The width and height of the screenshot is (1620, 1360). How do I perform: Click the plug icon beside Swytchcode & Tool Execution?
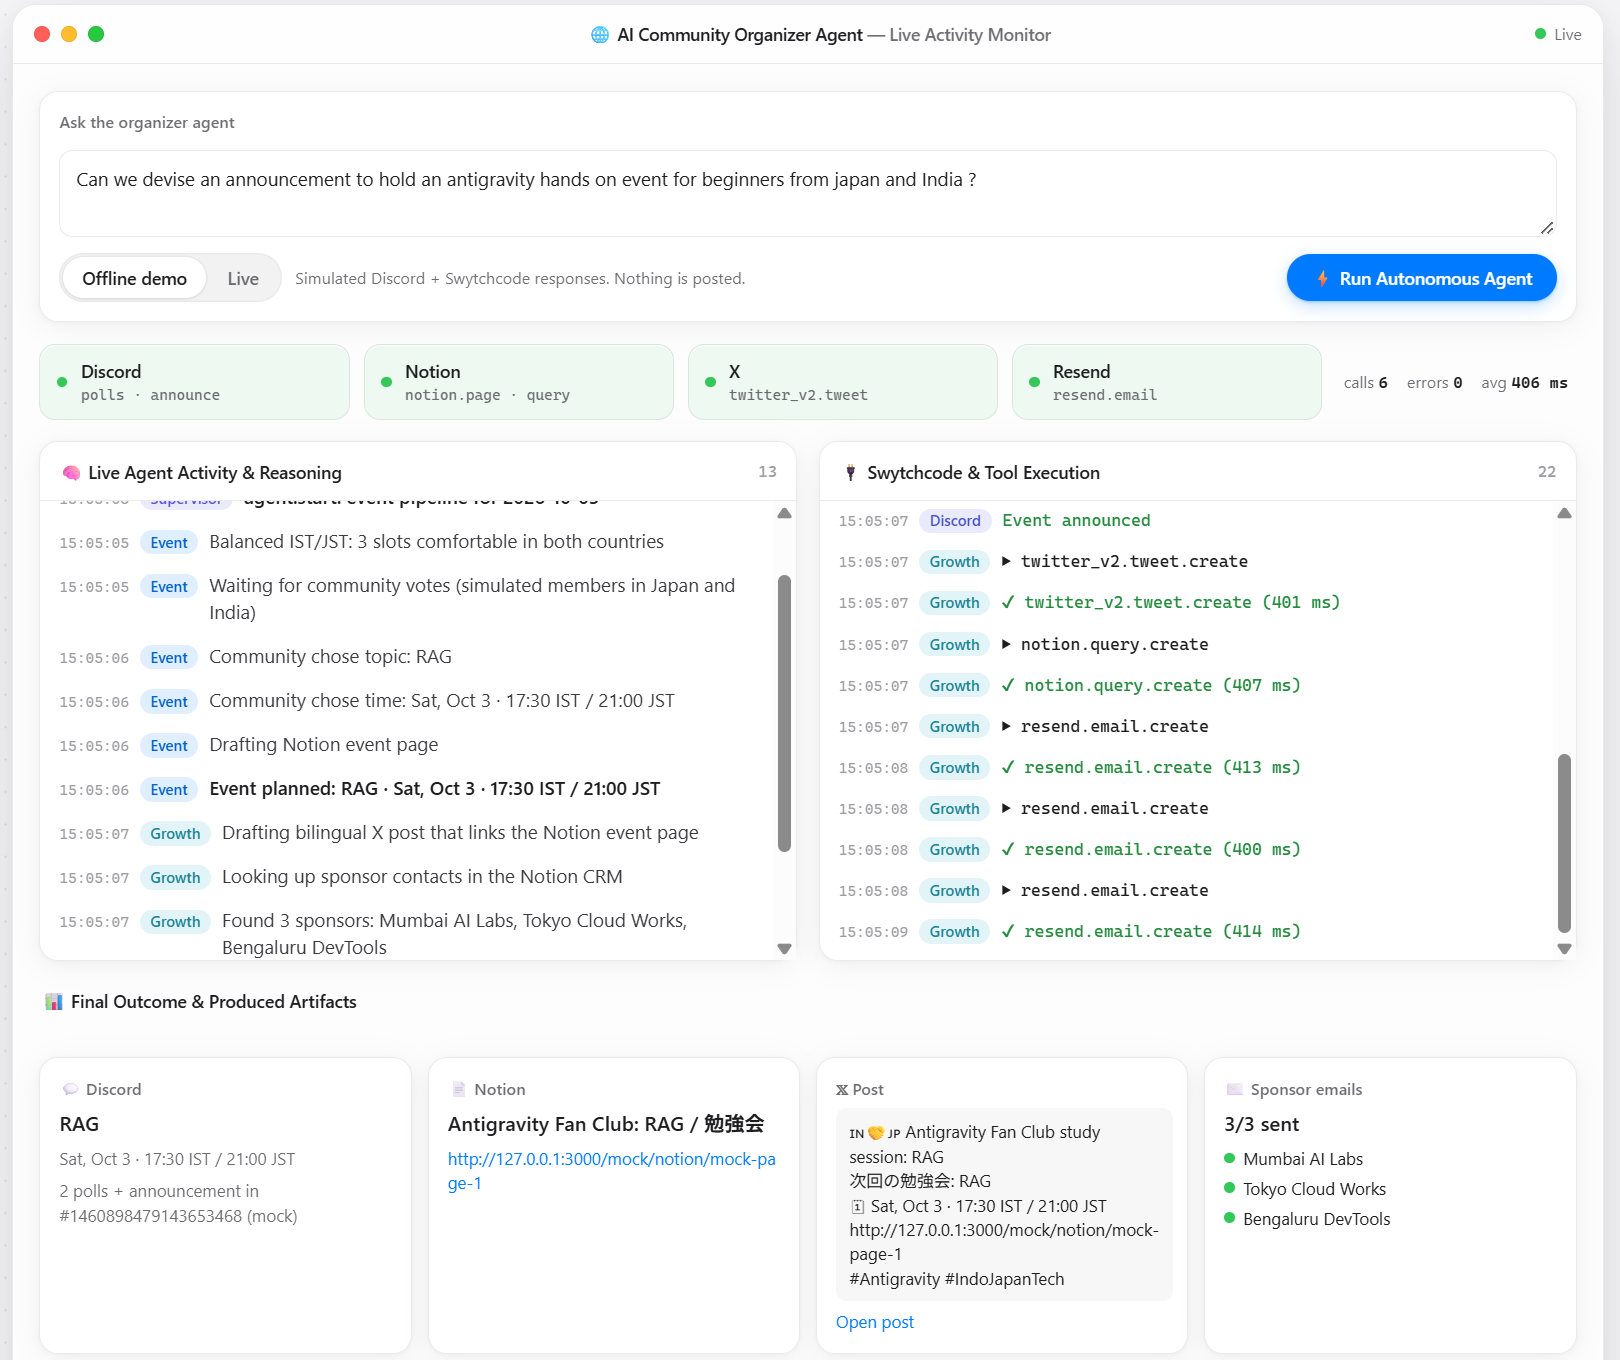851,473
